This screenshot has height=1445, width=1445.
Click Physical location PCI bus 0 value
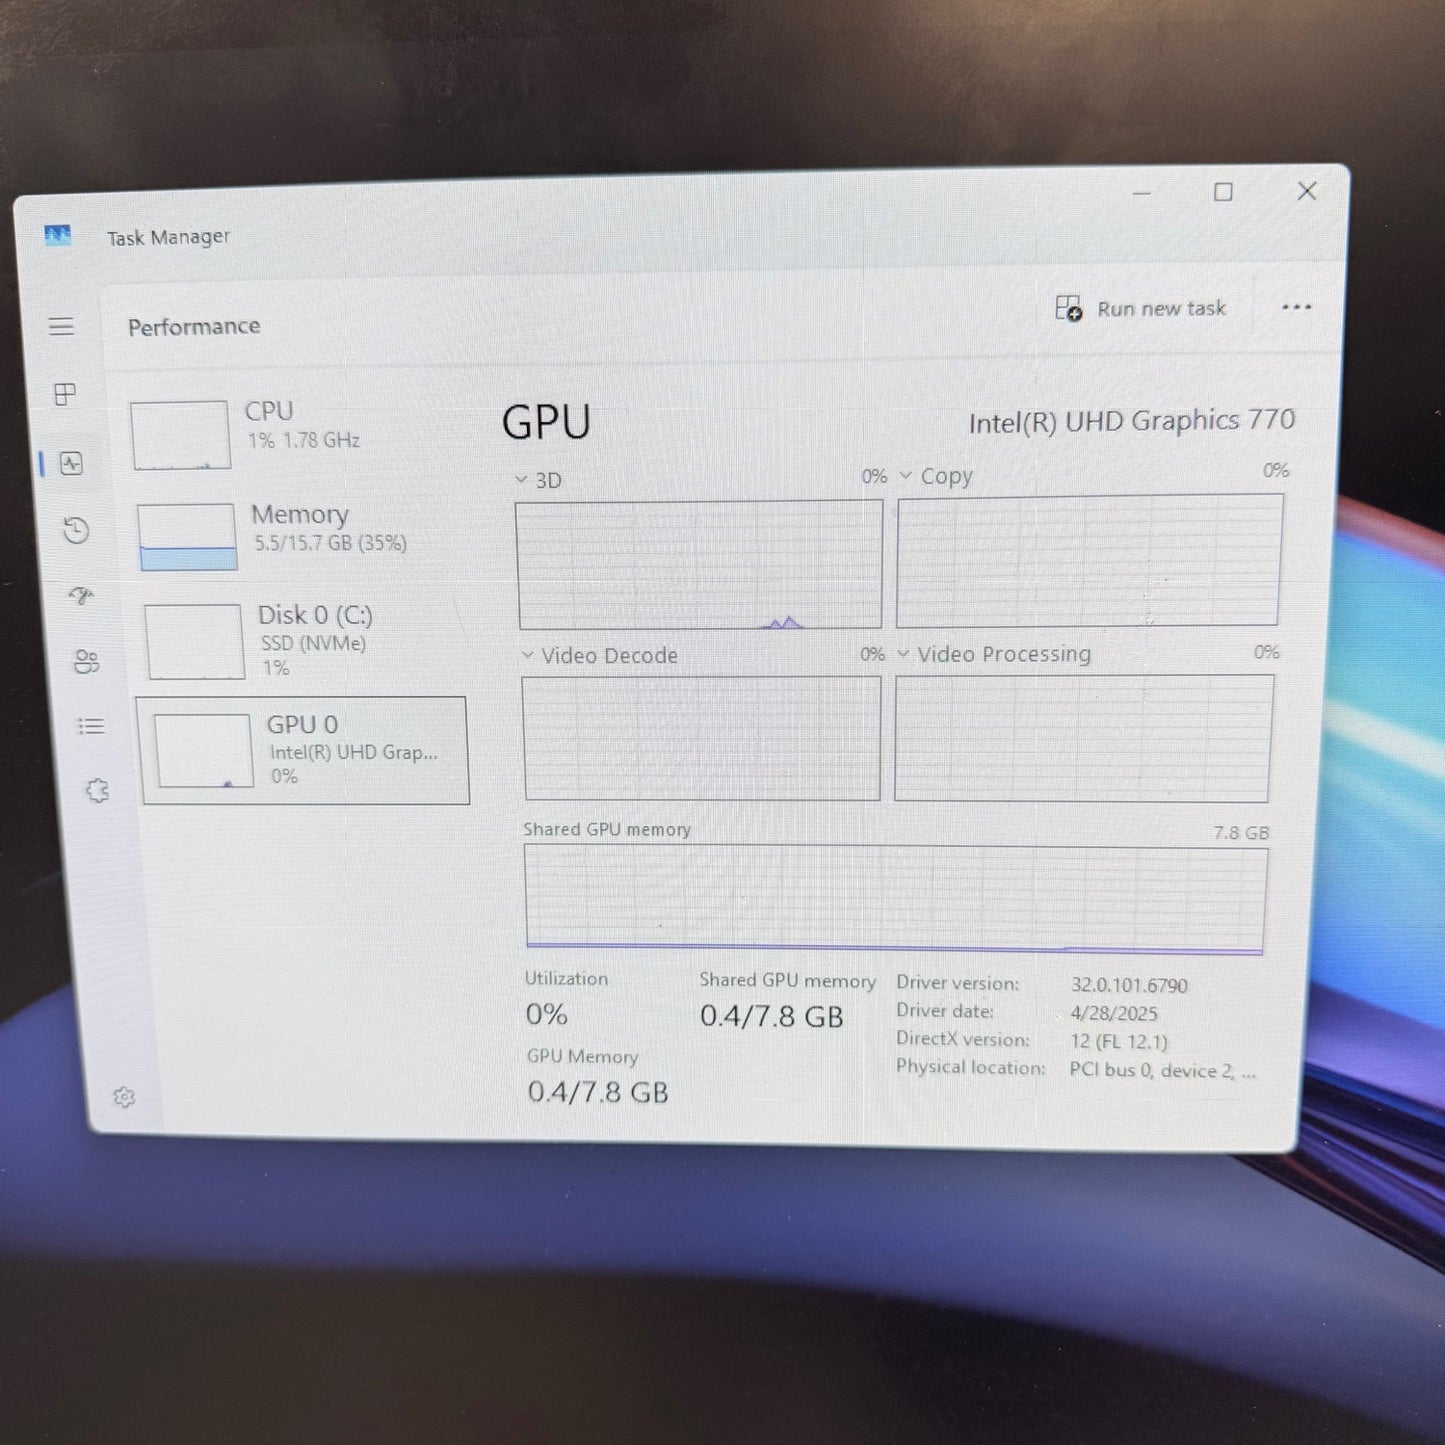1163,1070
